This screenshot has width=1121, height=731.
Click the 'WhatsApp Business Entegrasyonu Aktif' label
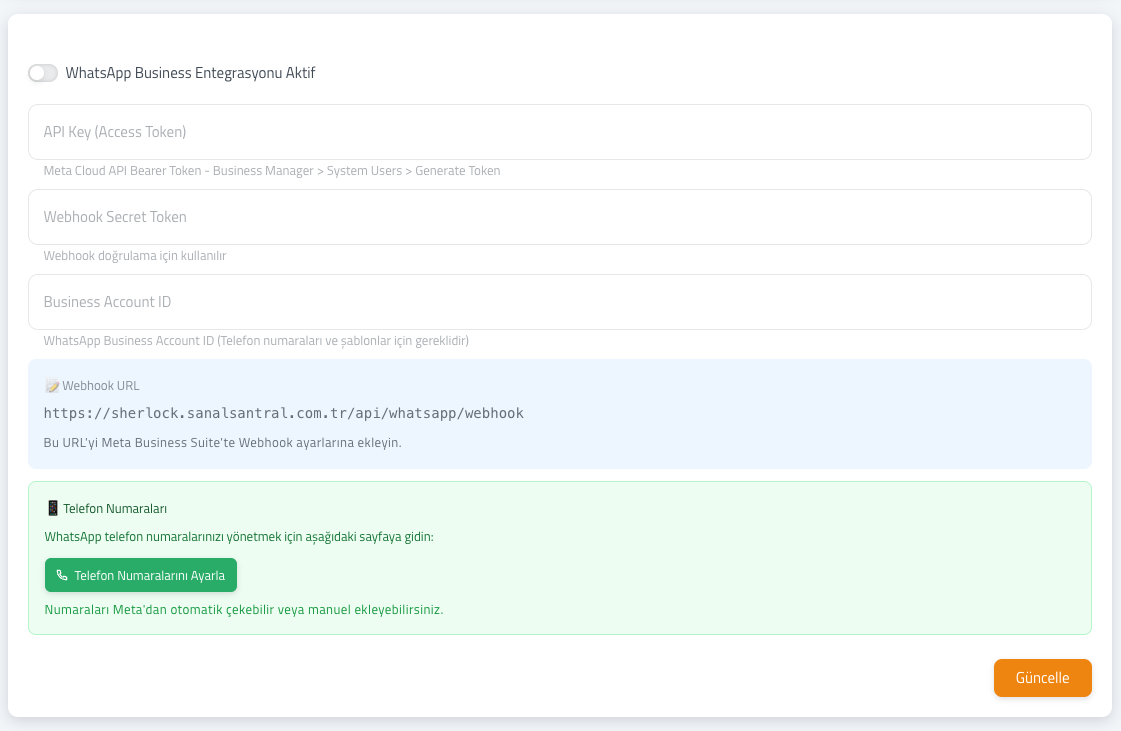(190, 73)
